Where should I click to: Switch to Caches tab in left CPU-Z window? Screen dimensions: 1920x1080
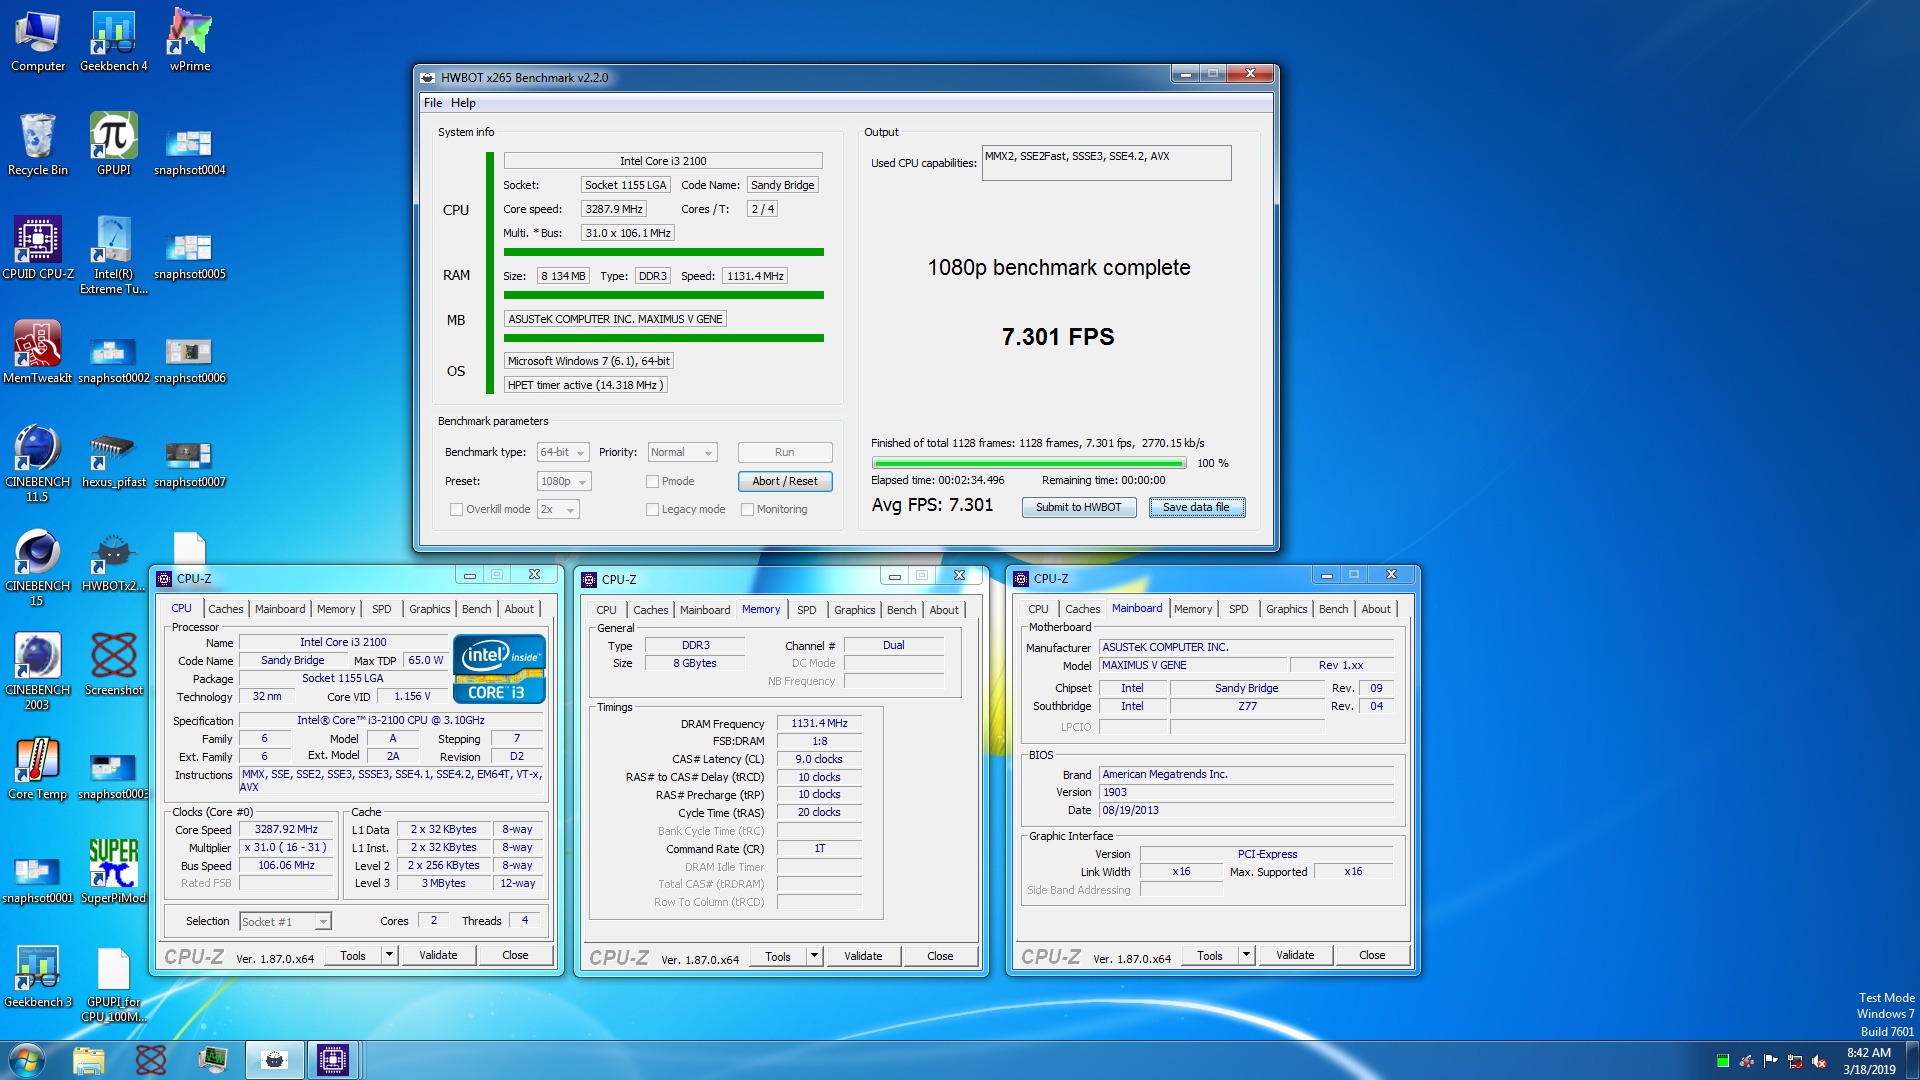(225, 609)
